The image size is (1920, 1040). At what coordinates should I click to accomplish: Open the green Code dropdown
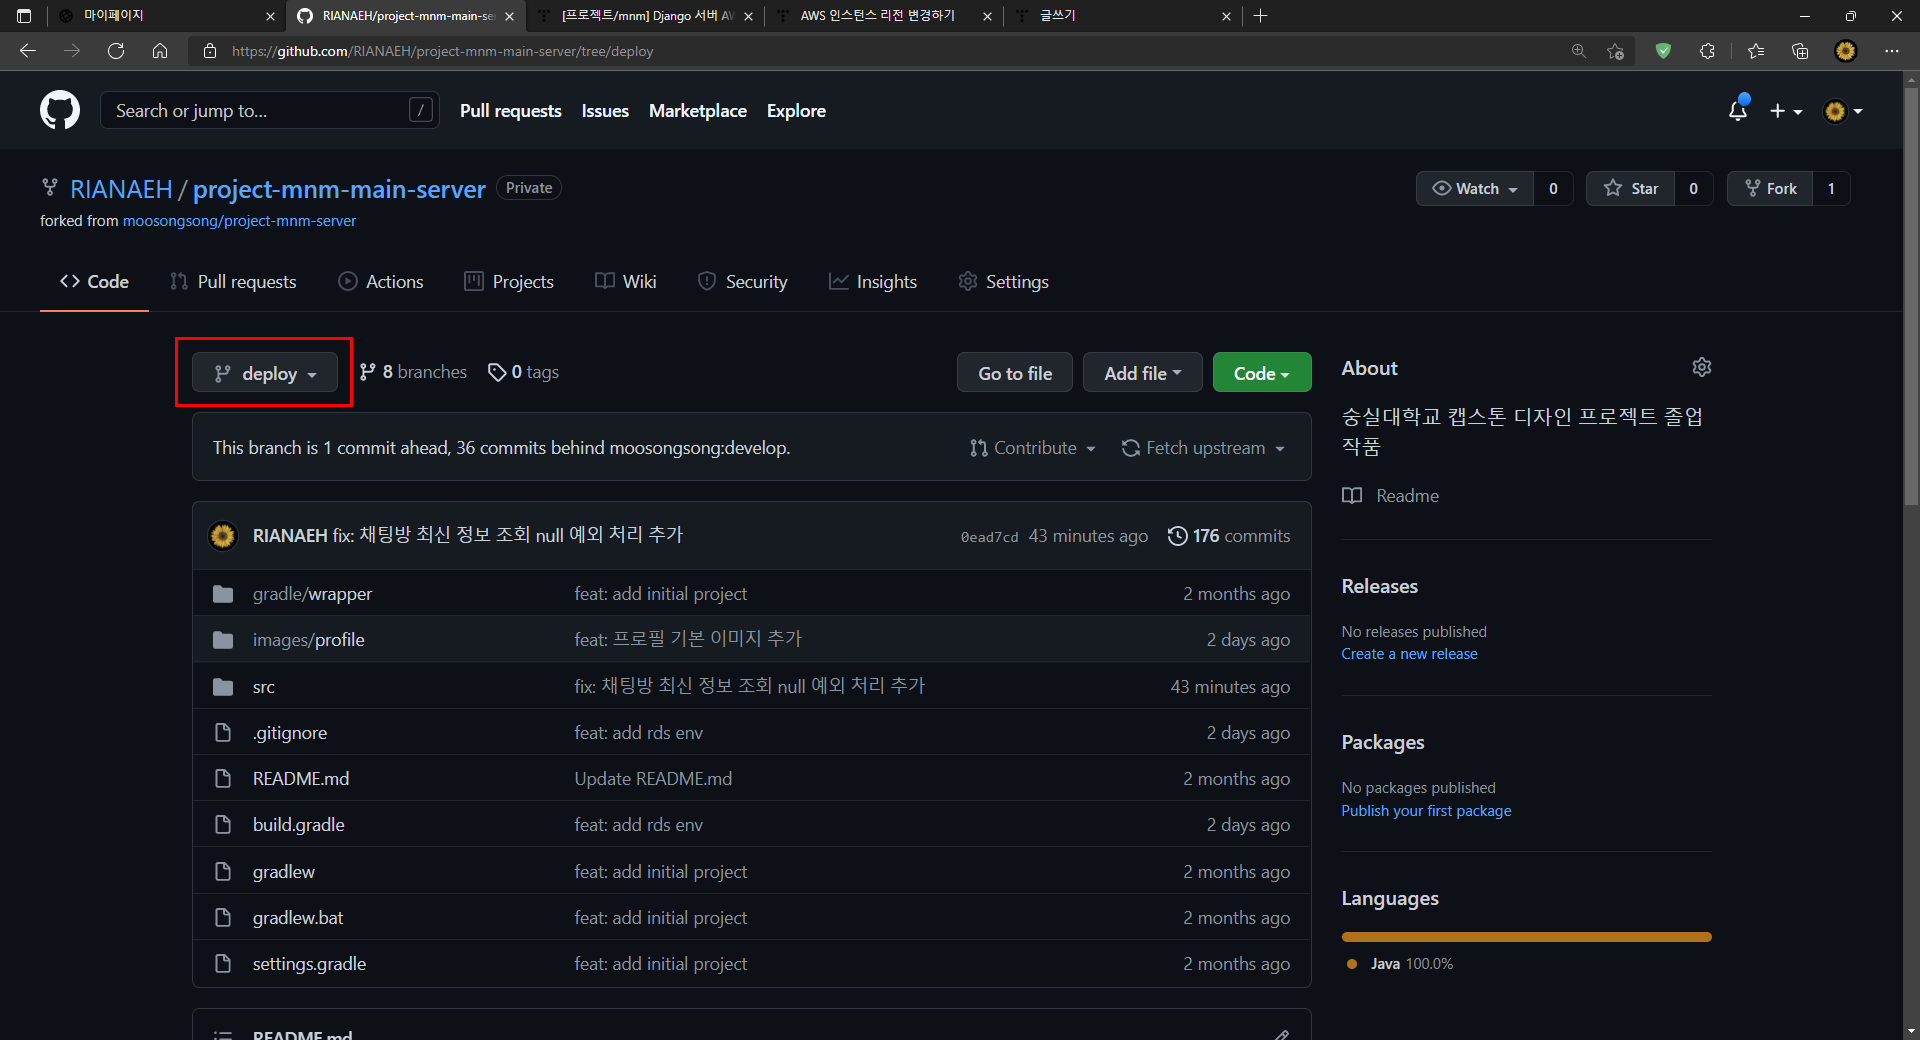(x=1262, y=373)
